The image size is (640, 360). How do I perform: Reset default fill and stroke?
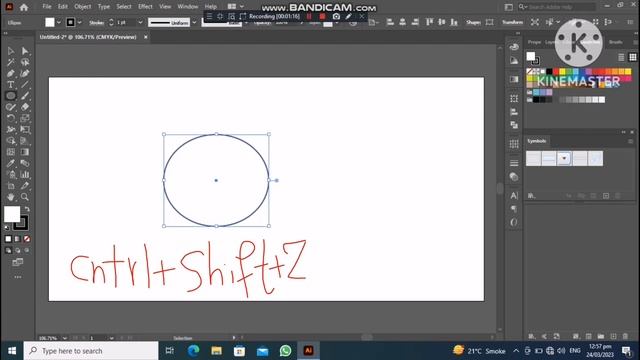pyautogui.click(x=7, y=228)
